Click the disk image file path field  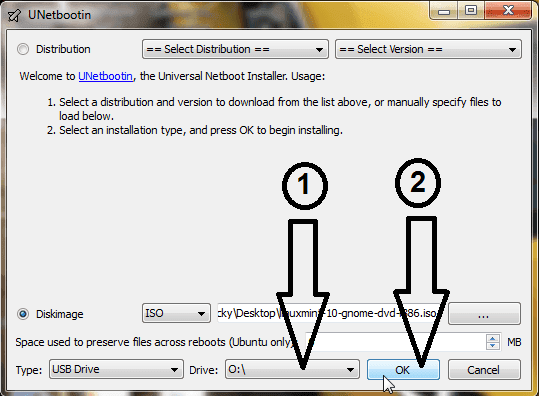pos(331,313)
